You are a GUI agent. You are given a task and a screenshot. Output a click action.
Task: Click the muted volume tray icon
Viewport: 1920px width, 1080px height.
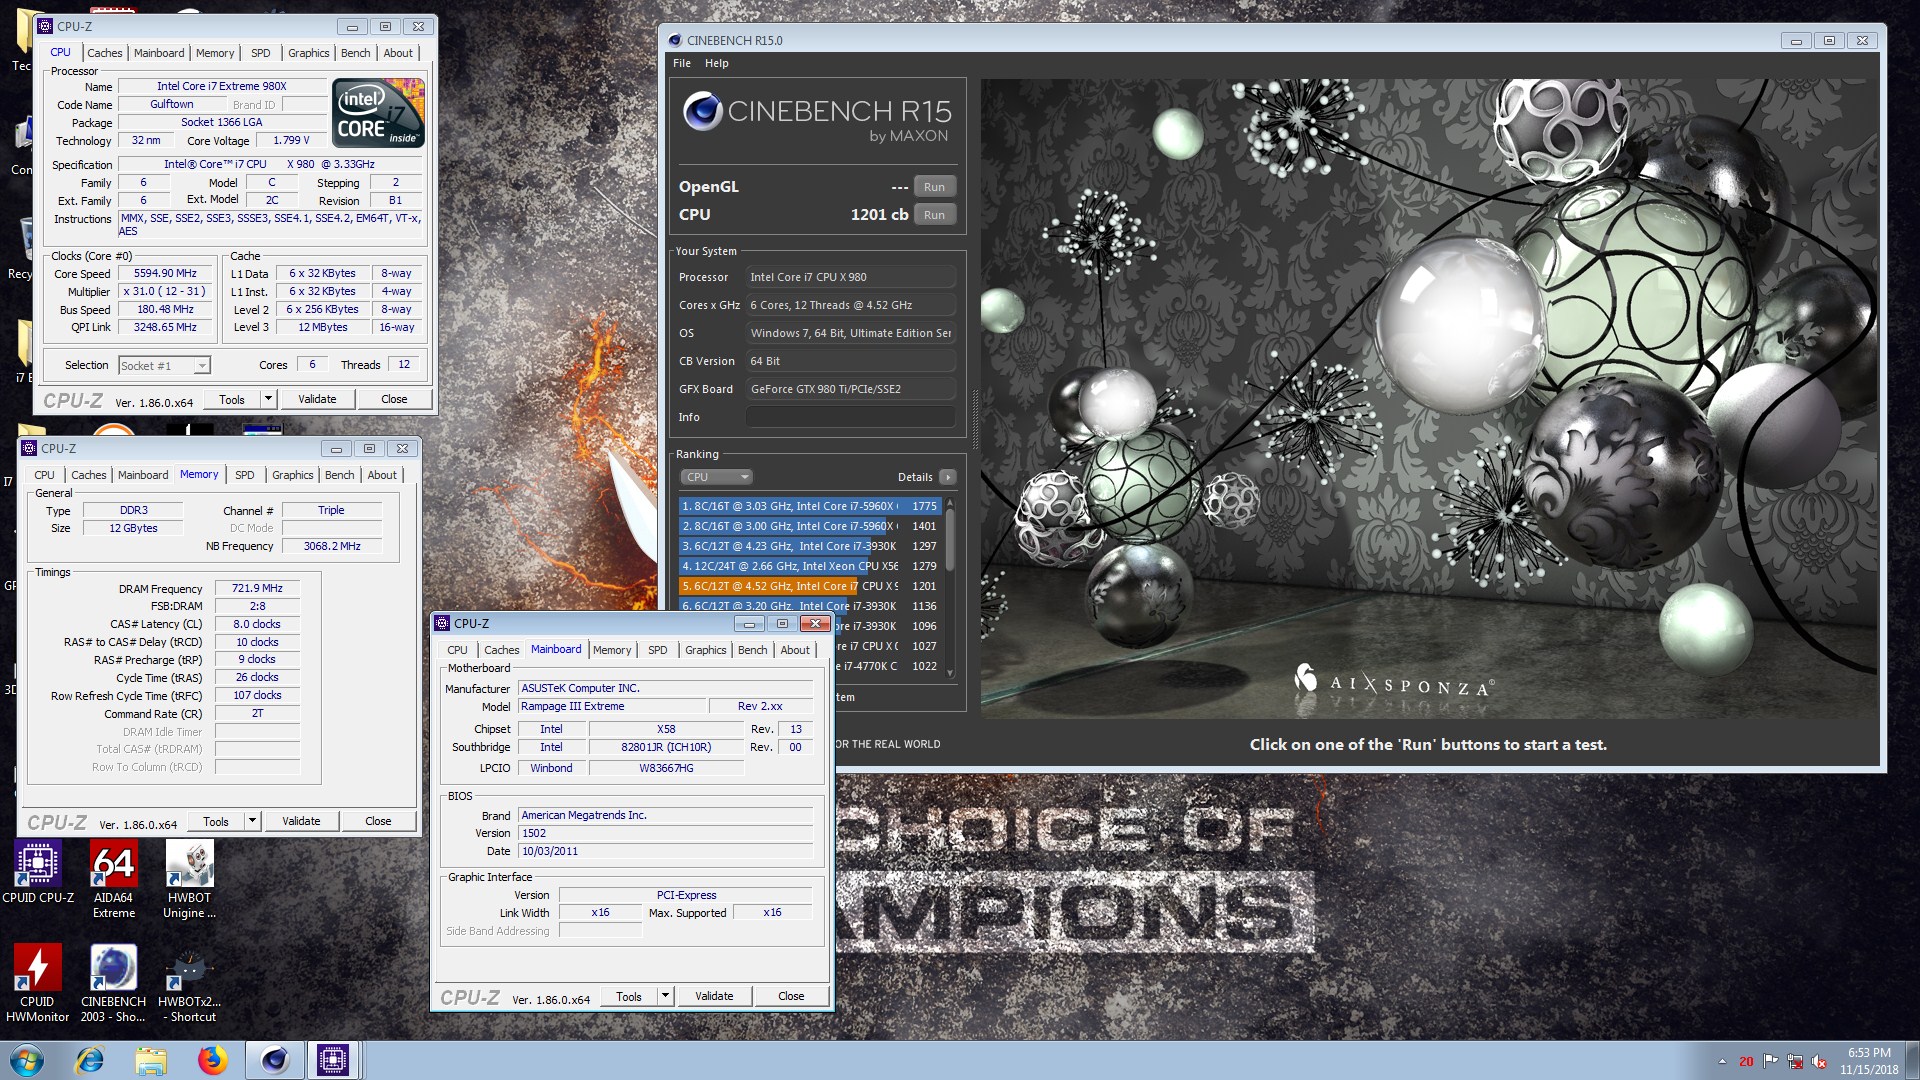1819,1062
